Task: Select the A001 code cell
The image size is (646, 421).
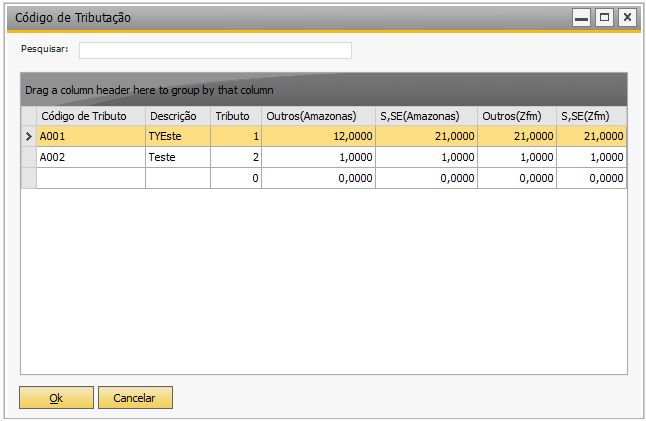Action: (x=91, y=136)
